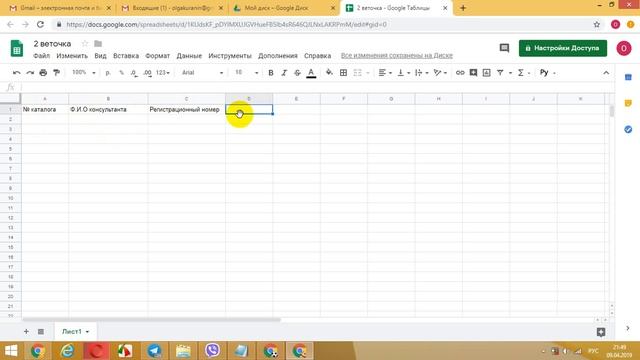Open the Изменить menu

(72, 56)
